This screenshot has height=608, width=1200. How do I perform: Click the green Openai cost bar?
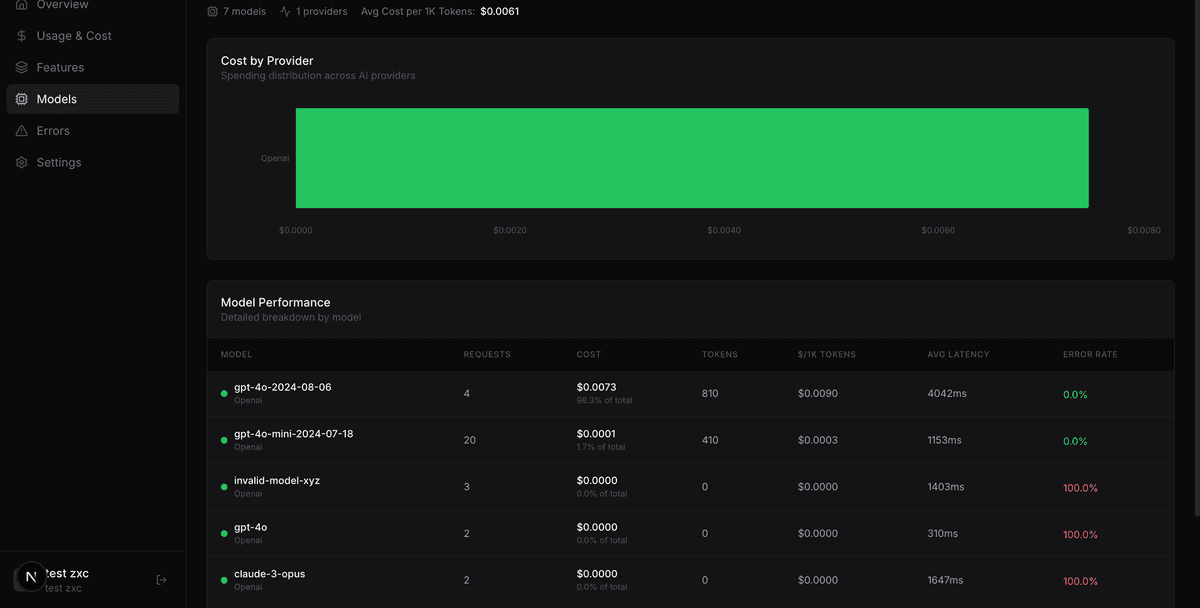(x=691, y=158)
